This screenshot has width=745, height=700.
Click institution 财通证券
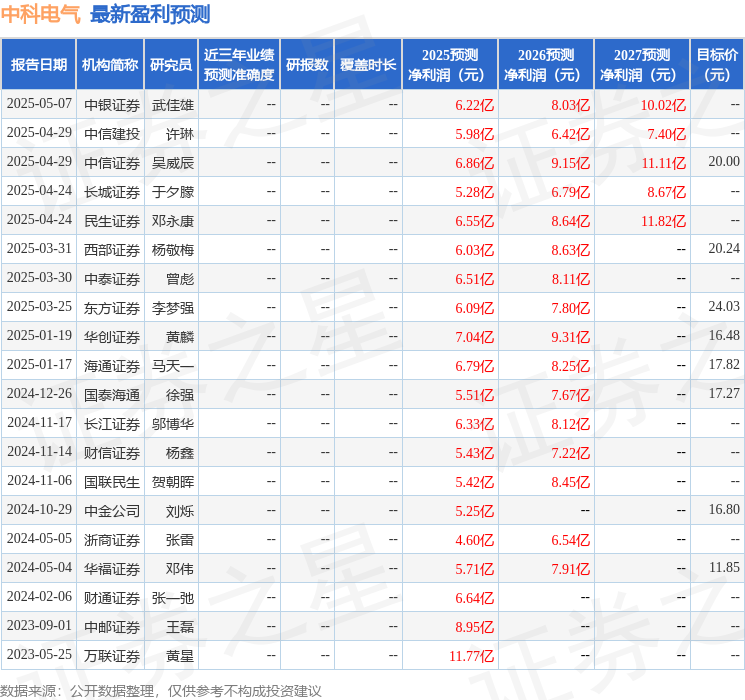coord(112,598)
